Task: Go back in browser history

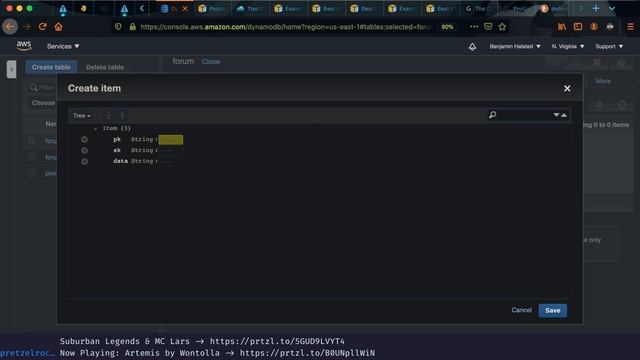Action: 10,27
